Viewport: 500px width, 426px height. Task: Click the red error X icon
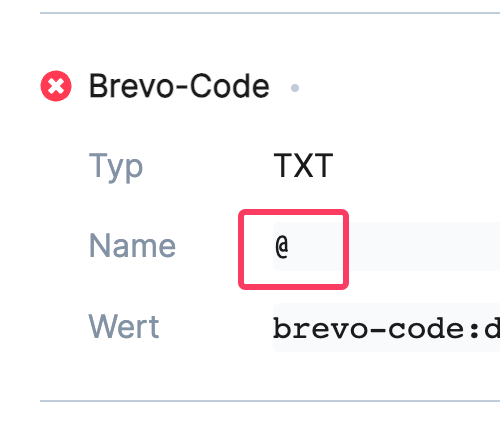pyautogui.click(x=56, y=86)
